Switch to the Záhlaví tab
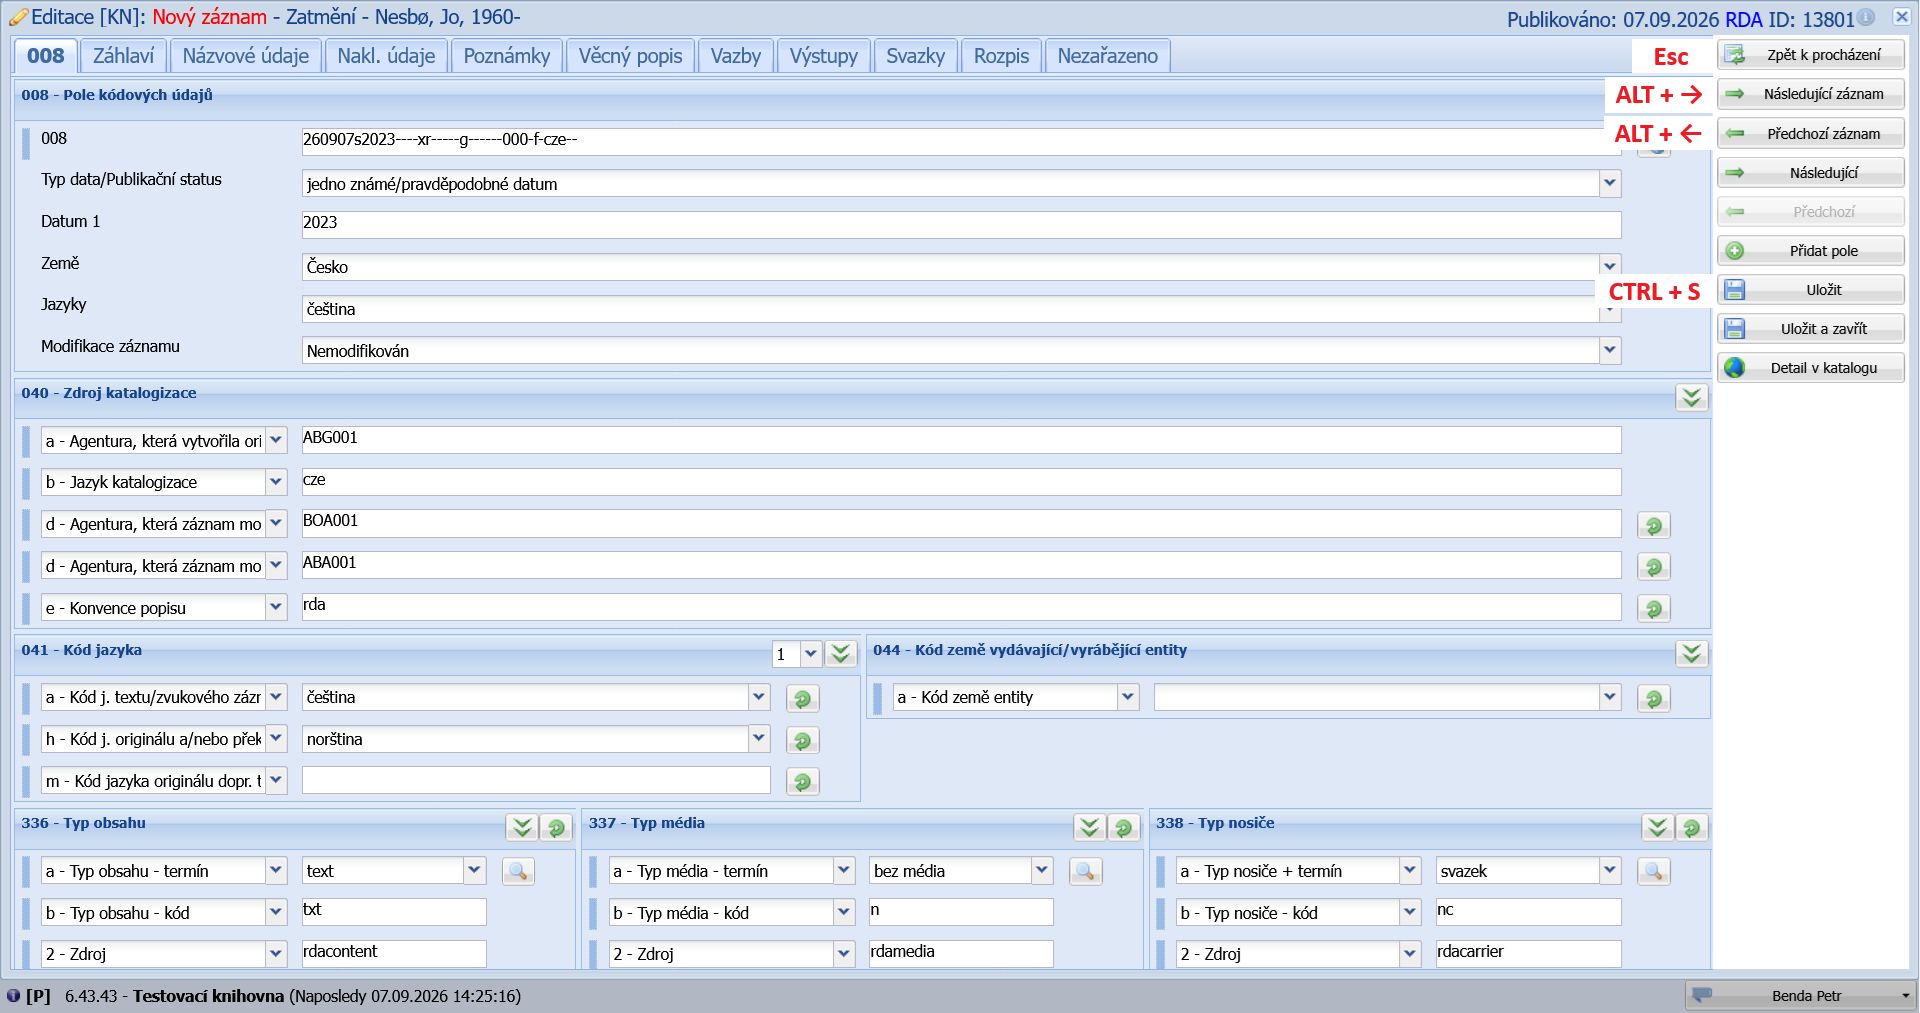Image resolution: width=1920 pixels, height=1013 pixels. point(124,56)
